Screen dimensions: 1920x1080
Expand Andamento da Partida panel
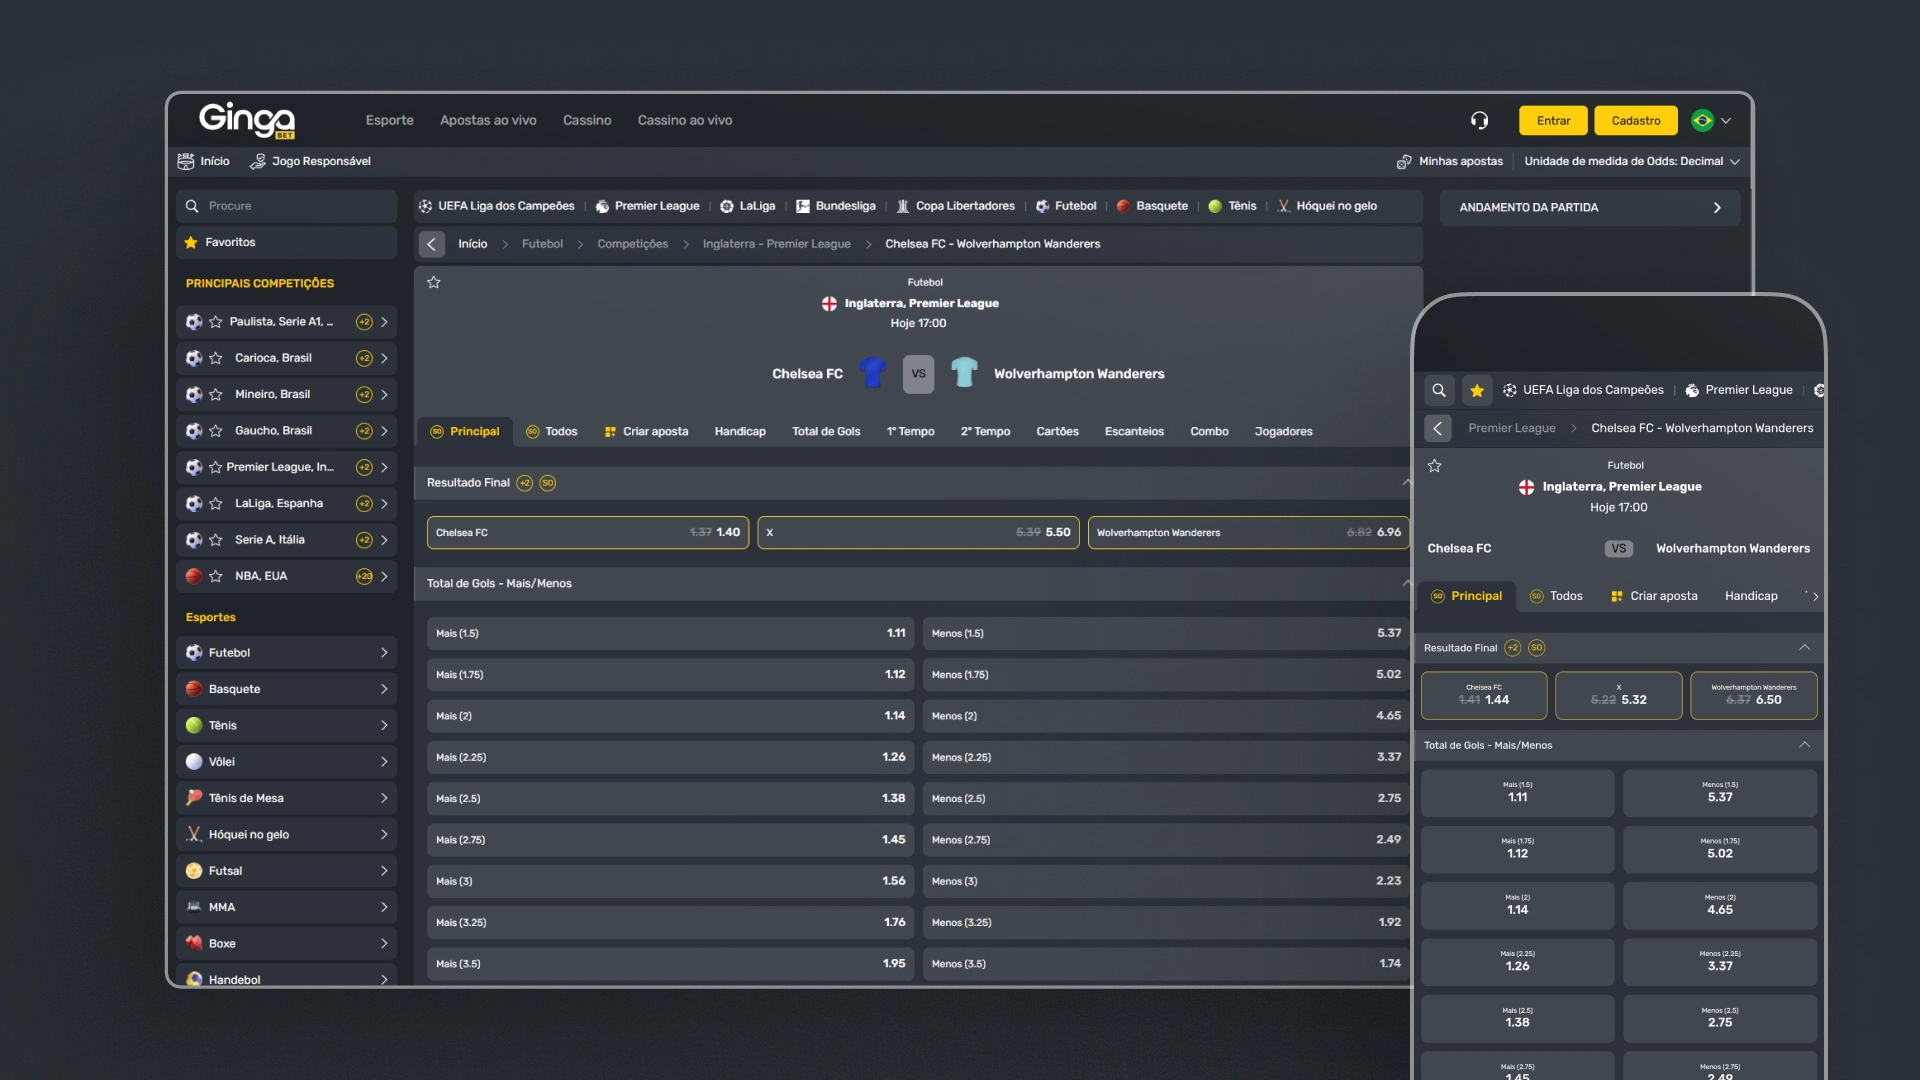pyautogui.click(x=1590, y=208)
